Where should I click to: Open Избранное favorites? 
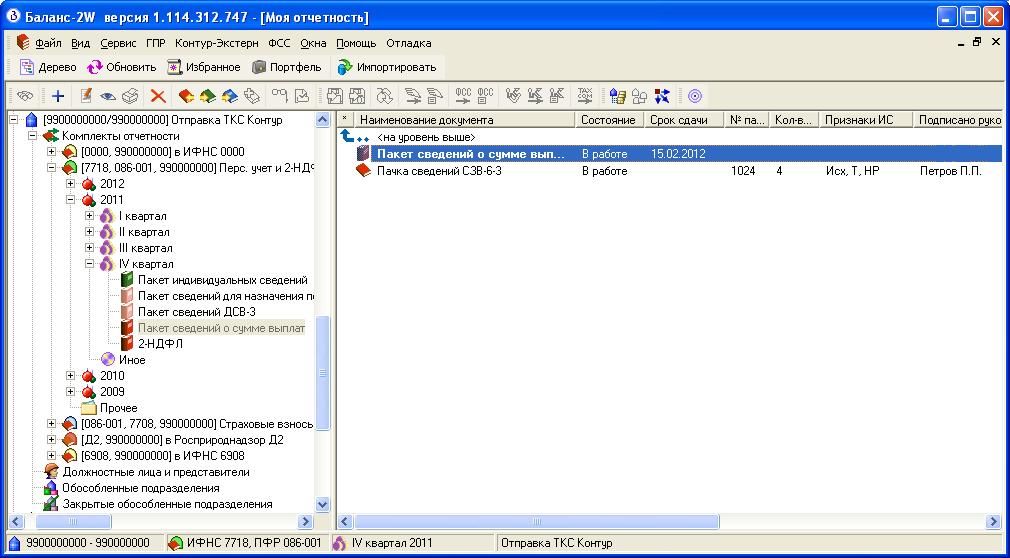click(203, 67)
